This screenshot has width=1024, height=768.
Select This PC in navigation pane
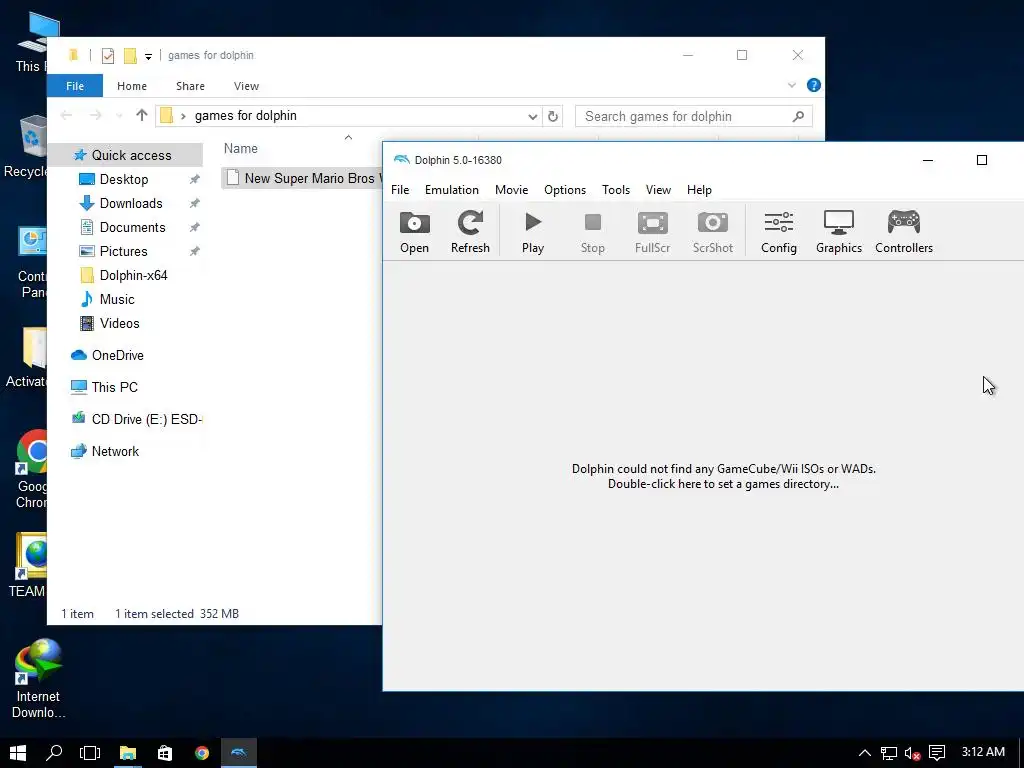coord(114,387)
